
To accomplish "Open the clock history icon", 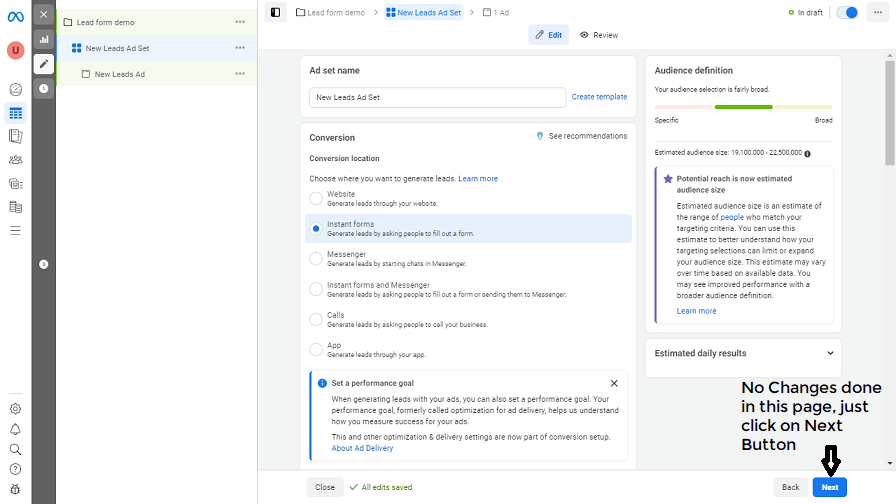I will (x=43, y=88).
